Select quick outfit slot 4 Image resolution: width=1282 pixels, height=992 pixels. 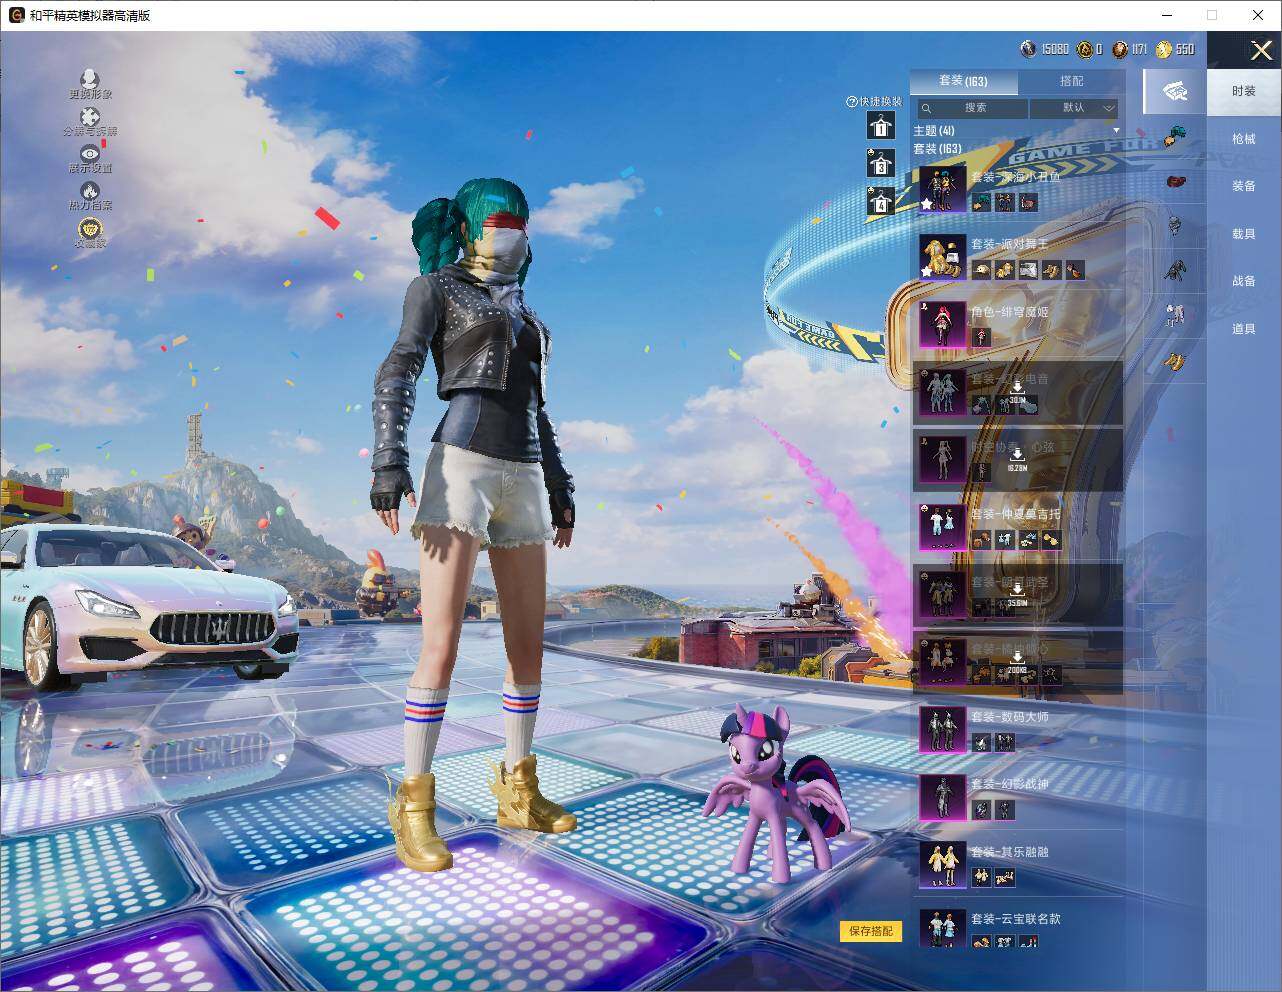[x=881, y=201]
